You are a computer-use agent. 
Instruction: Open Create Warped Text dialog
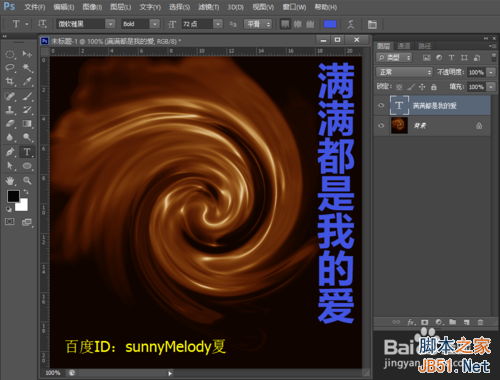pos(351,24)
